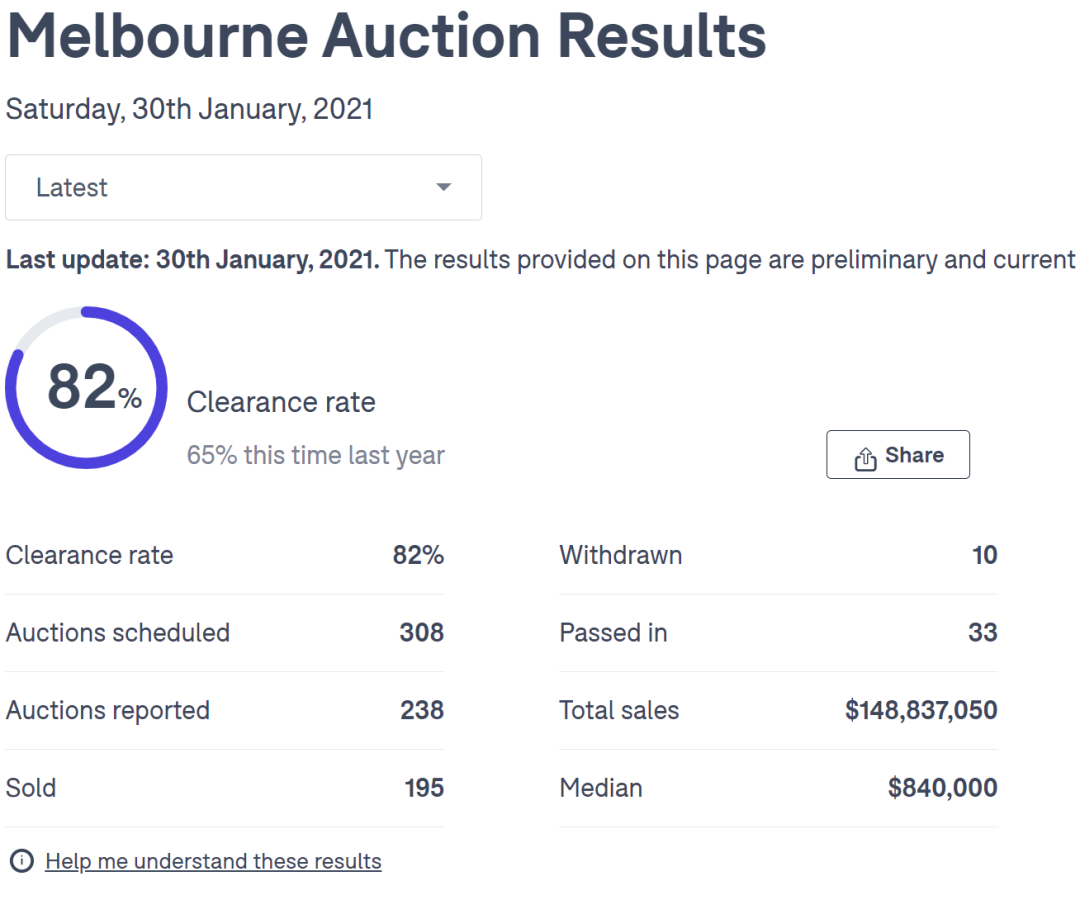Click the Share button
The height and width of the screenshot is (900, 1080).
(897, 454)
